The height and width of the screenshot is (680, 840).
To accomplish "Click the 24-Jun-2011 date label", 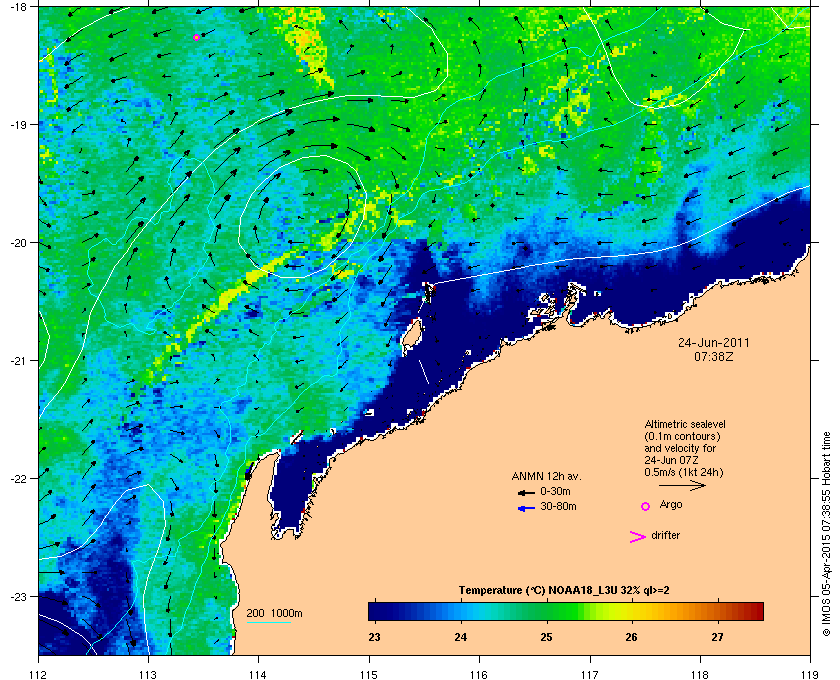I will pyautogui.click(x=714, y=343).
